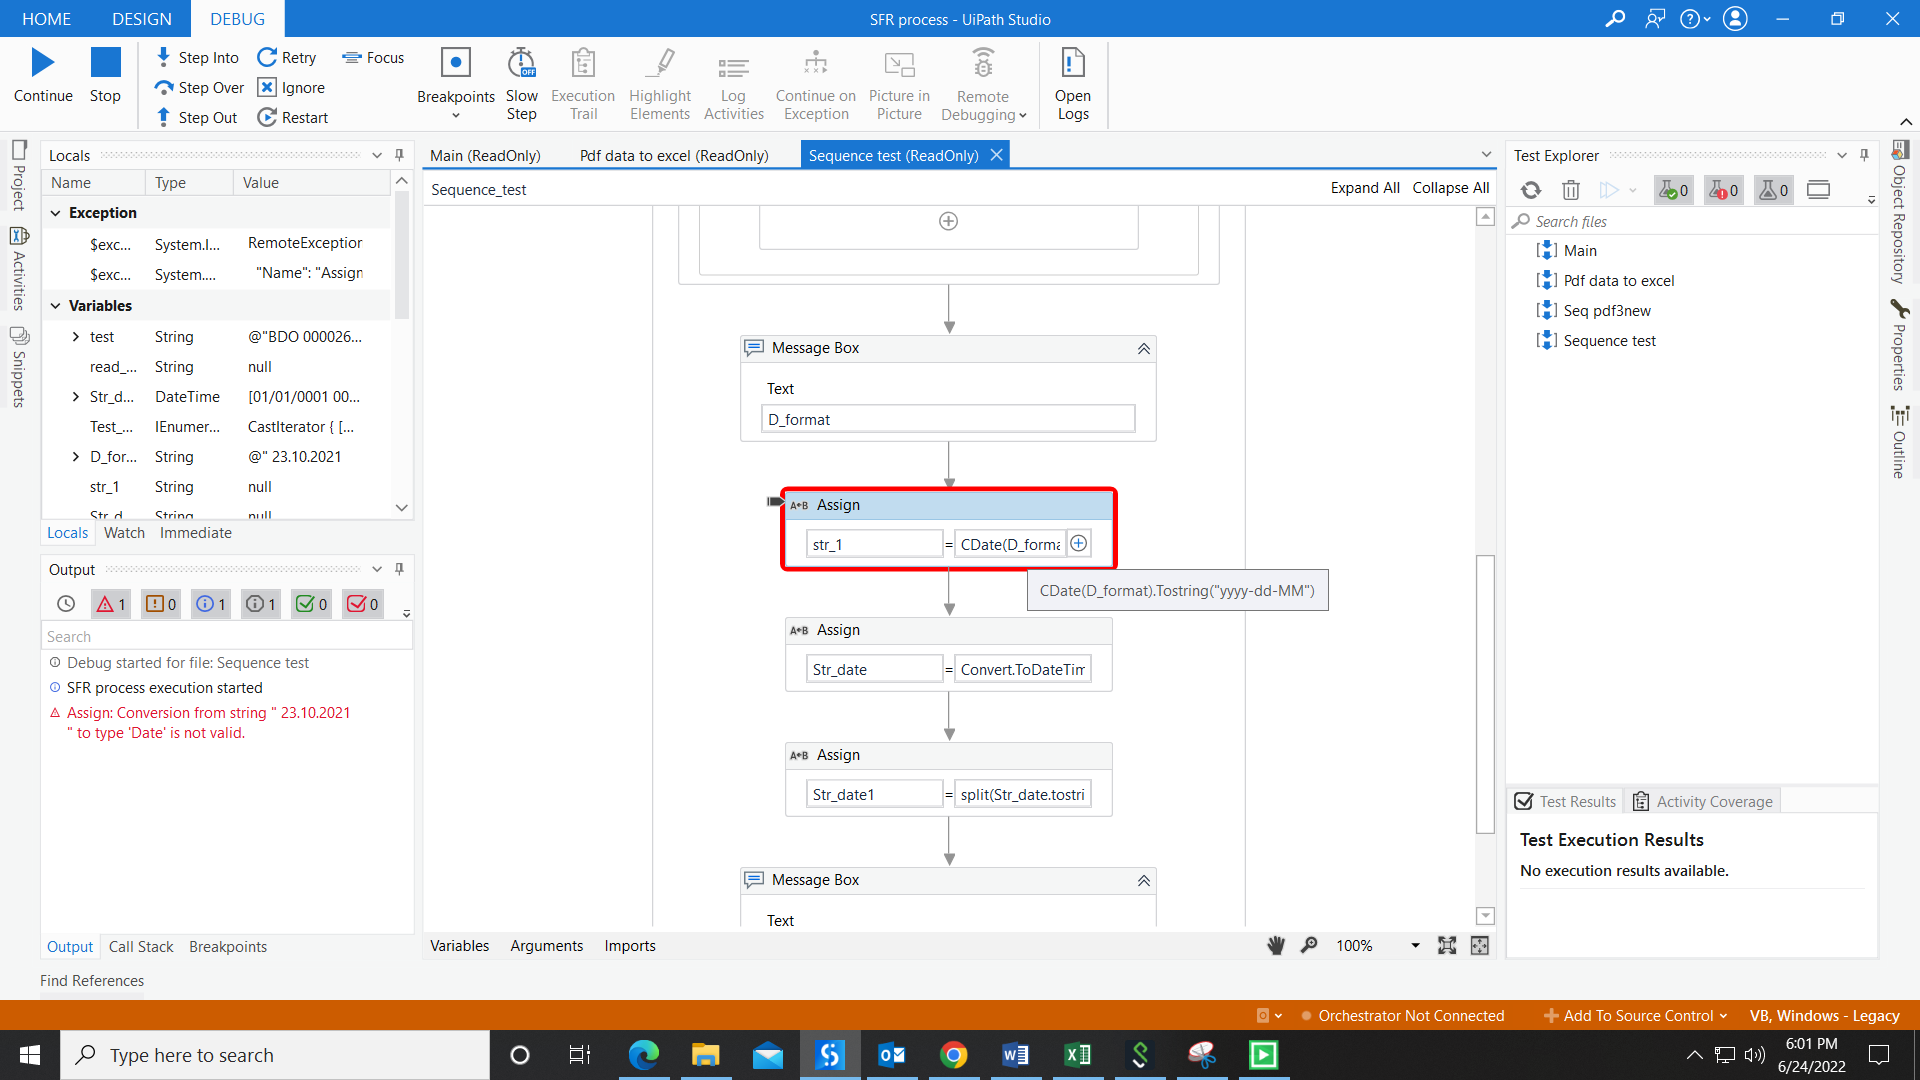Click the Step Into icon

tap(164, 57)
